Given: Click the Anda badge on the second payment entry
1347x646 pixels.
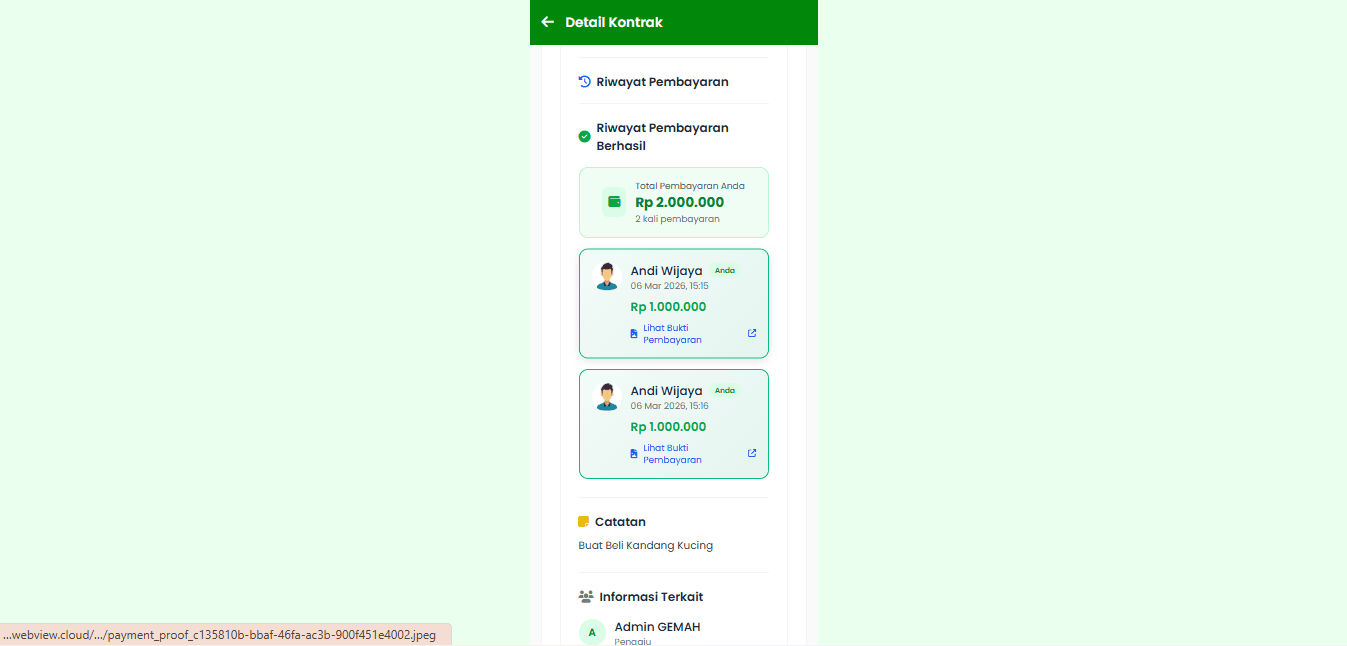Looking at the screenshot, I should click(725, 390).
